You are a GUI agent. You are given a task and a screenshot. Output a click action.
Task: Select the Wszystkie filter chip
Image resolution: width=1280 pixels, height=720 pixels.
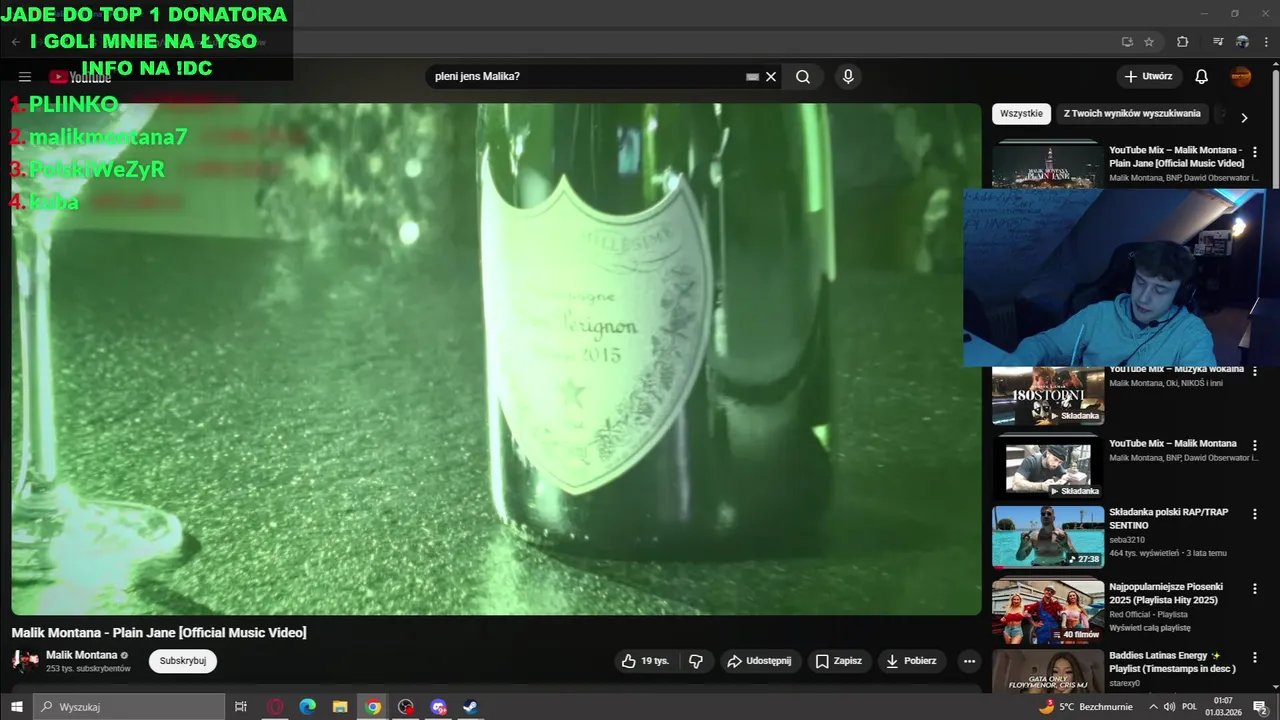(x=1021, y=114)
